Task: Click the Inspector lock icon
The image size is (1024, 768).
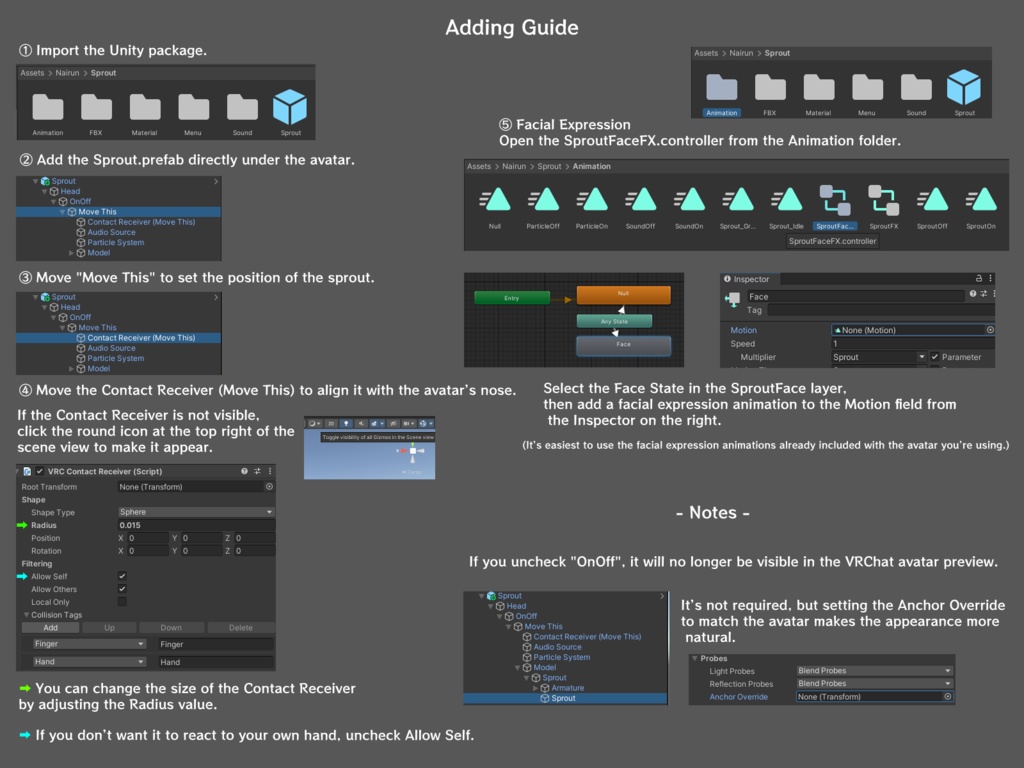Action: pyautogui.click(x=978, y=278)
